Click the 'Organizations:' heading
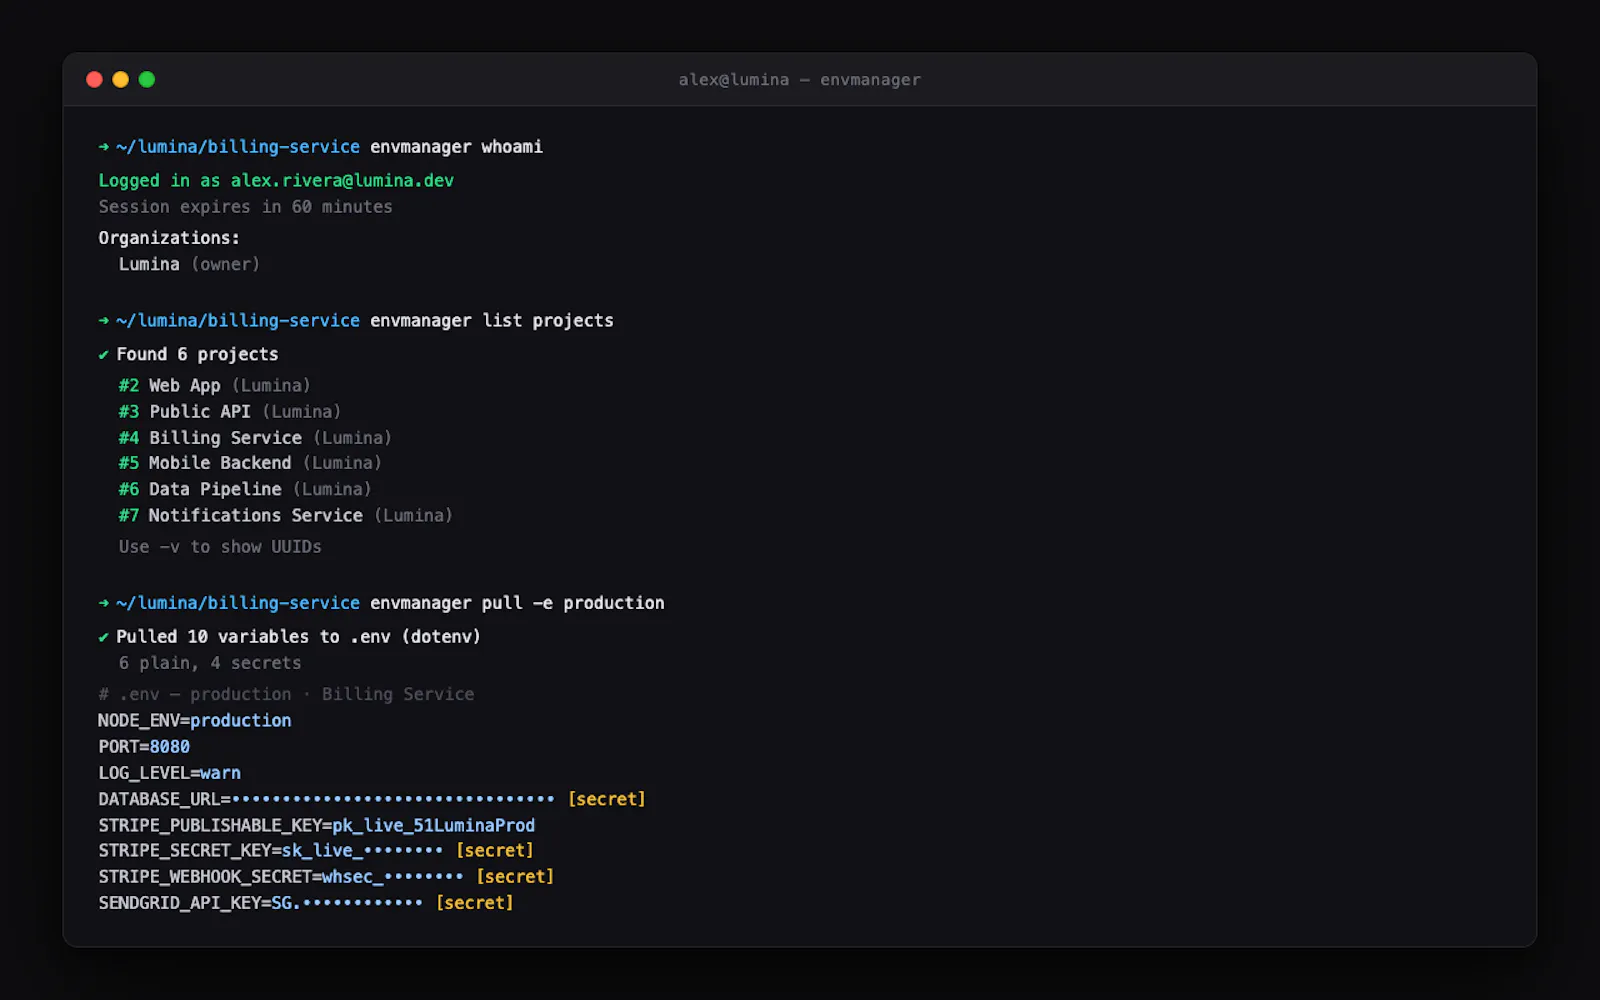 click(x=169, y=238)
